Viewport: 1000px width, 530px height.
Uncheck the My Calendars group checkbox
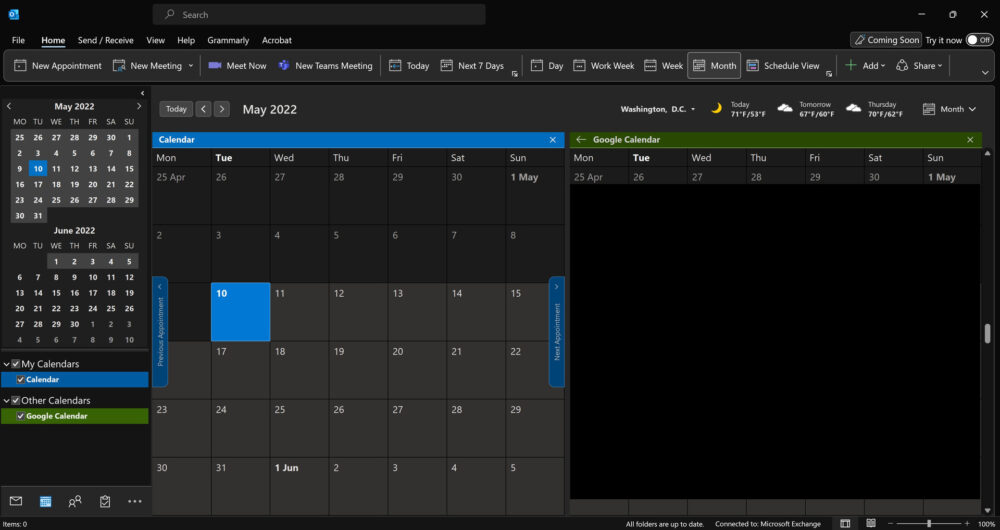[x=15, y=364]
